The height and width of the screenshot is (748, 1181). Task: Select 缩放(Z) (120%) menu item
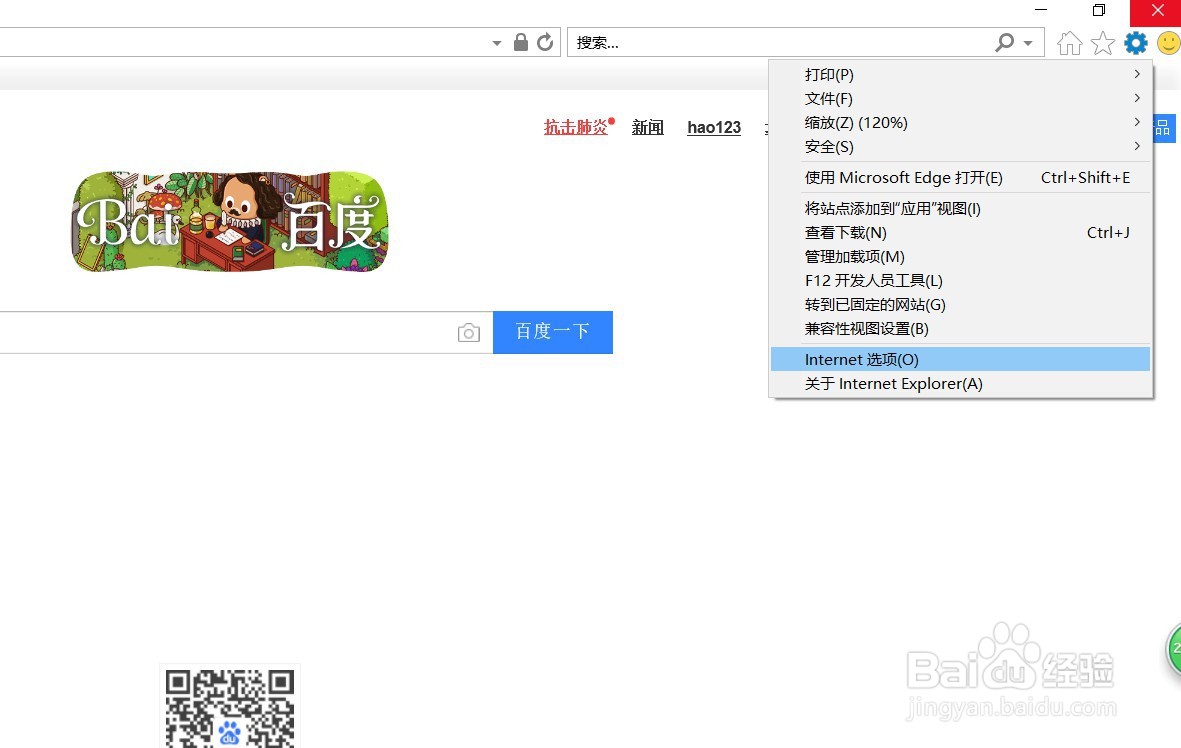(960, 123)
